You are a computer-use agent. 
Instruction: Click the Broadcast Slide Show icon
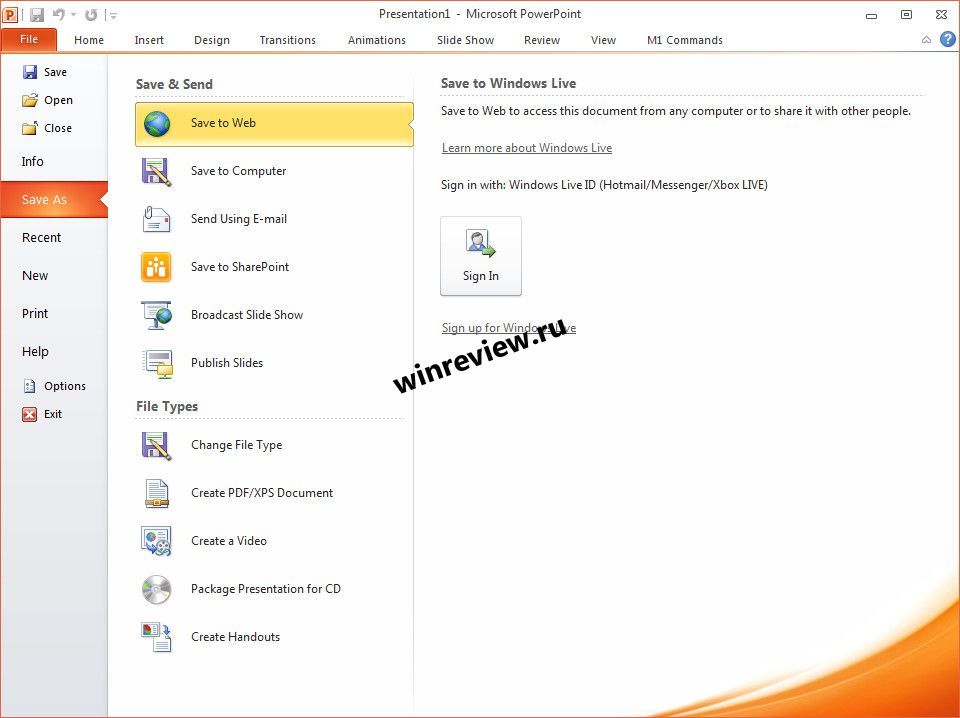click(x=156, y=315)
